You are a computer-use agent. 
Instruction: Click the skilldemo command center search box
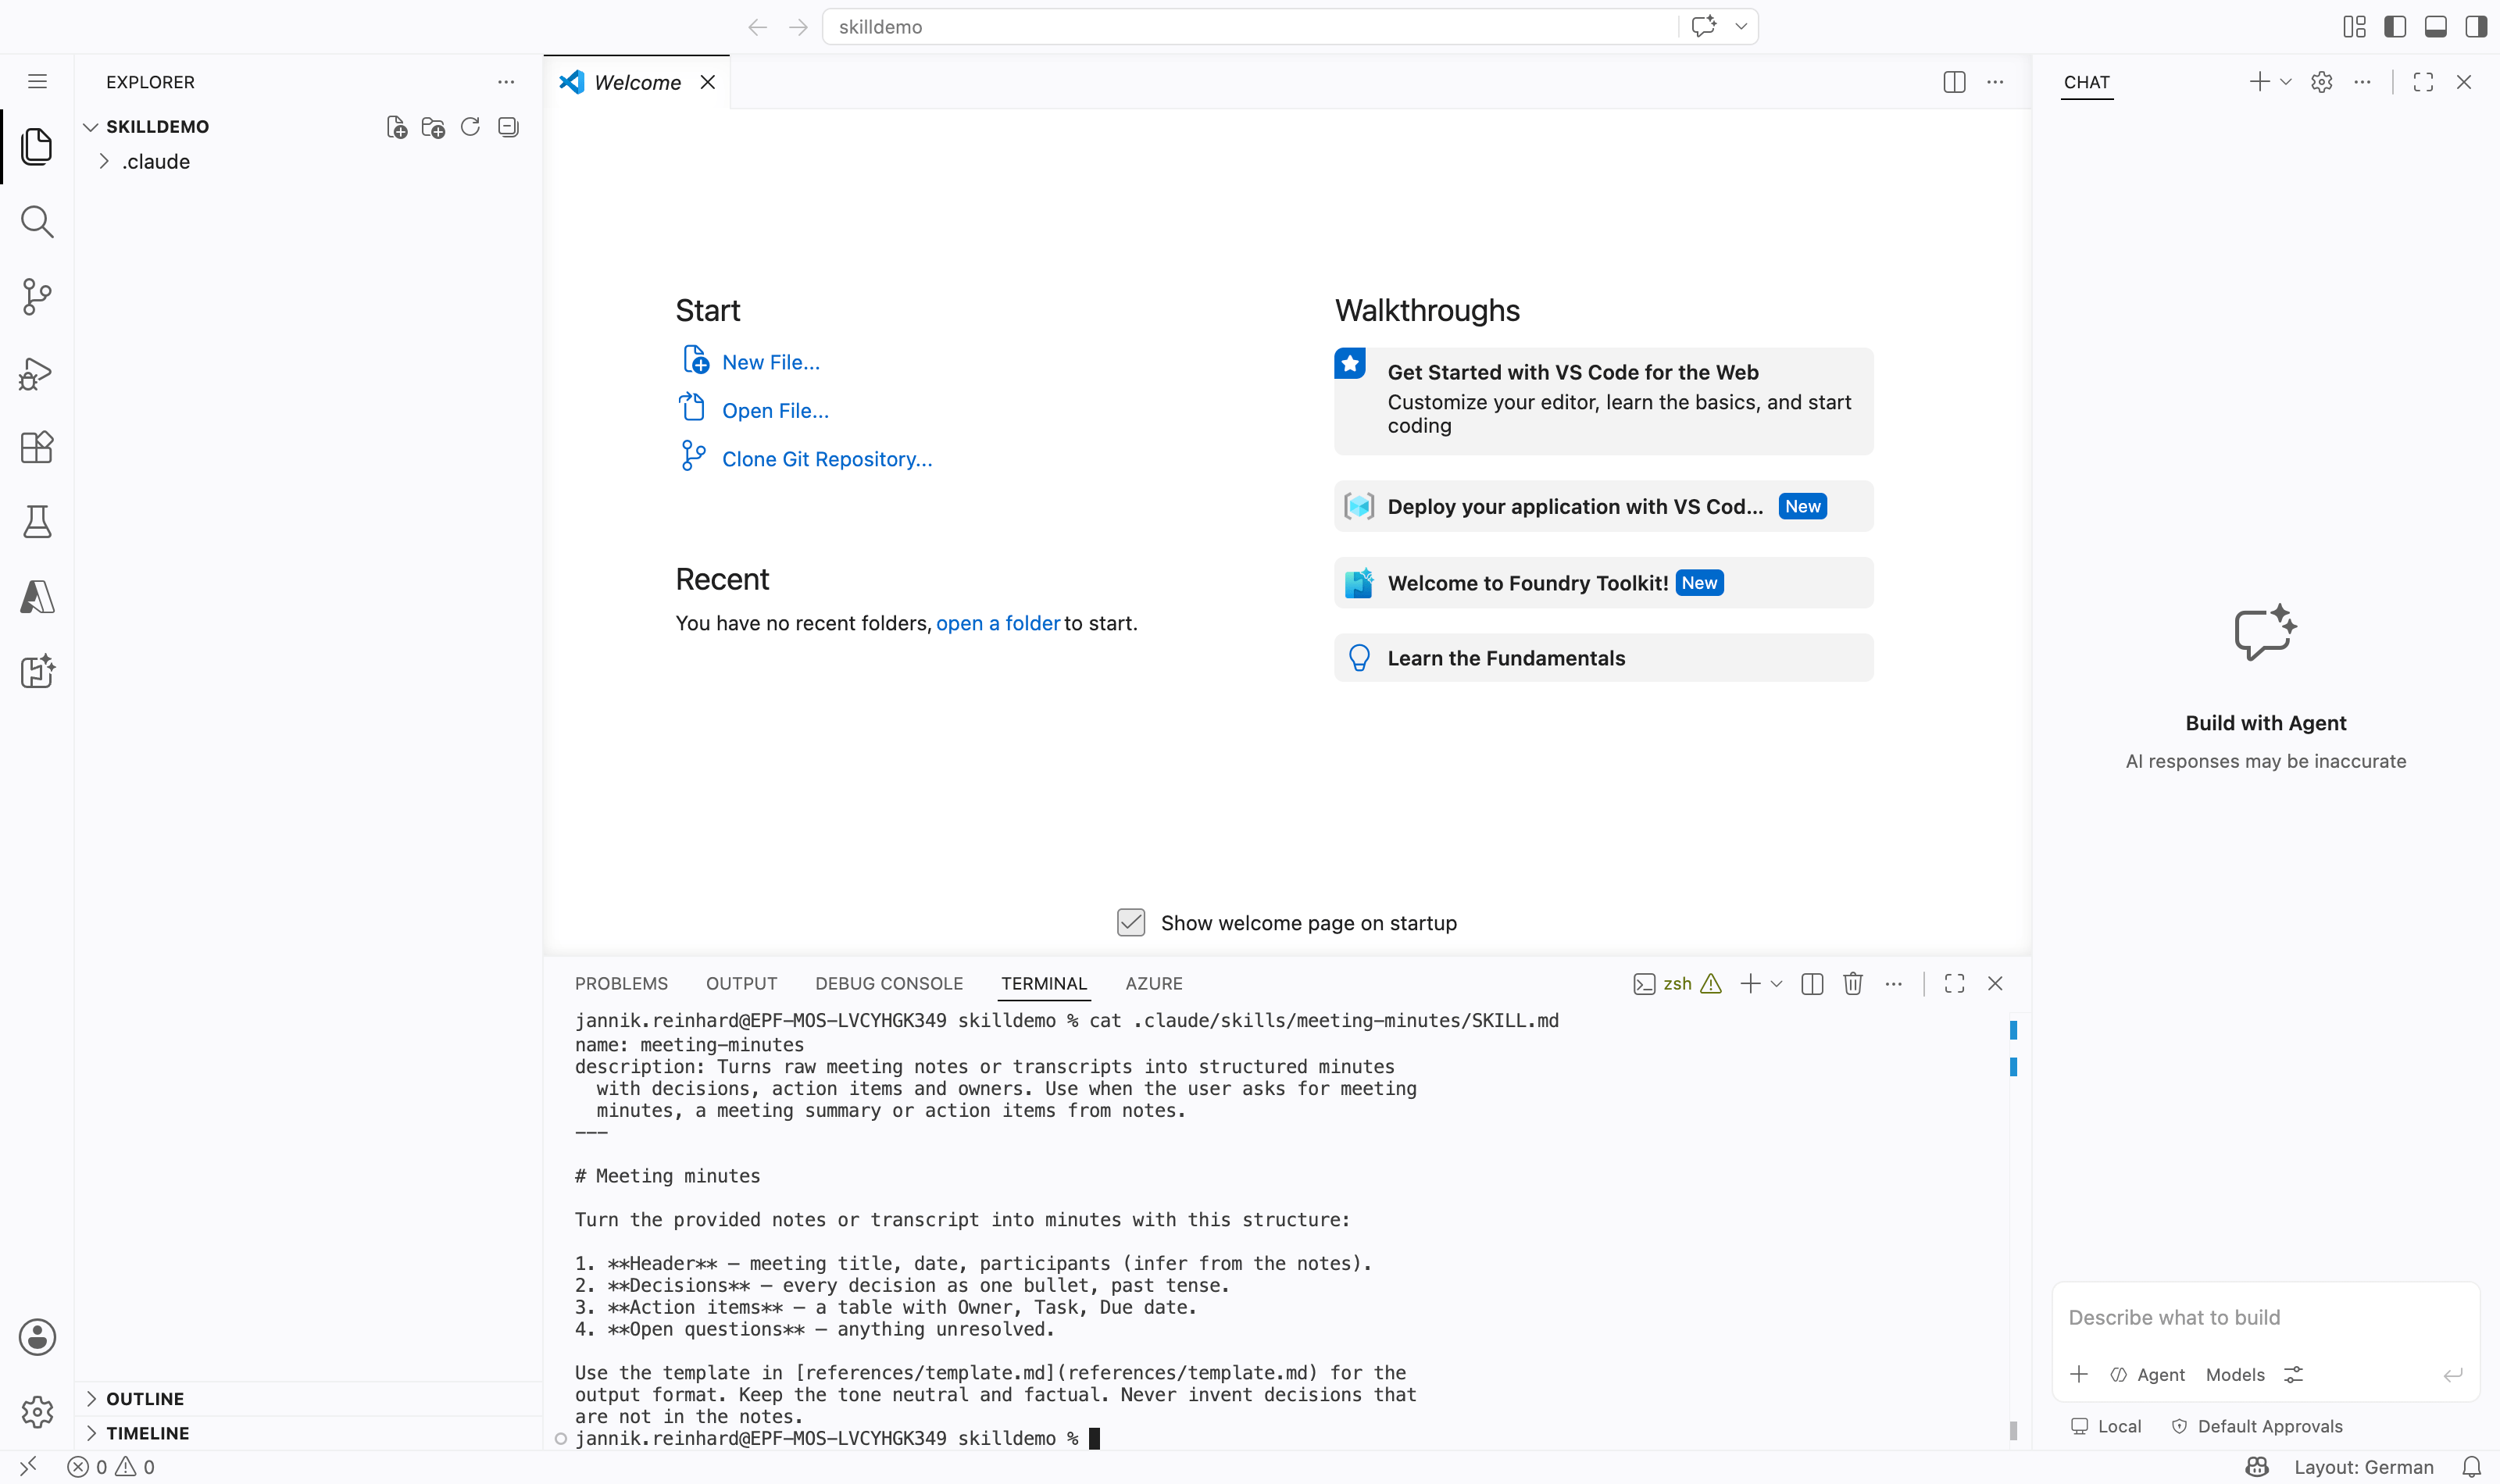point(1250,27)
